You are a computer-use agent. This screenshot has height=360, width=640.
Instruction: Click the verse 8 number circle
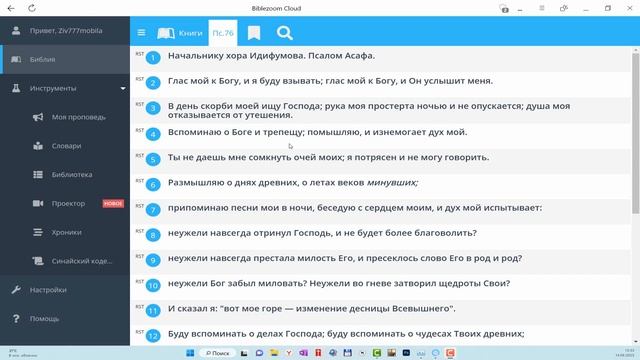tap(153, 235)
